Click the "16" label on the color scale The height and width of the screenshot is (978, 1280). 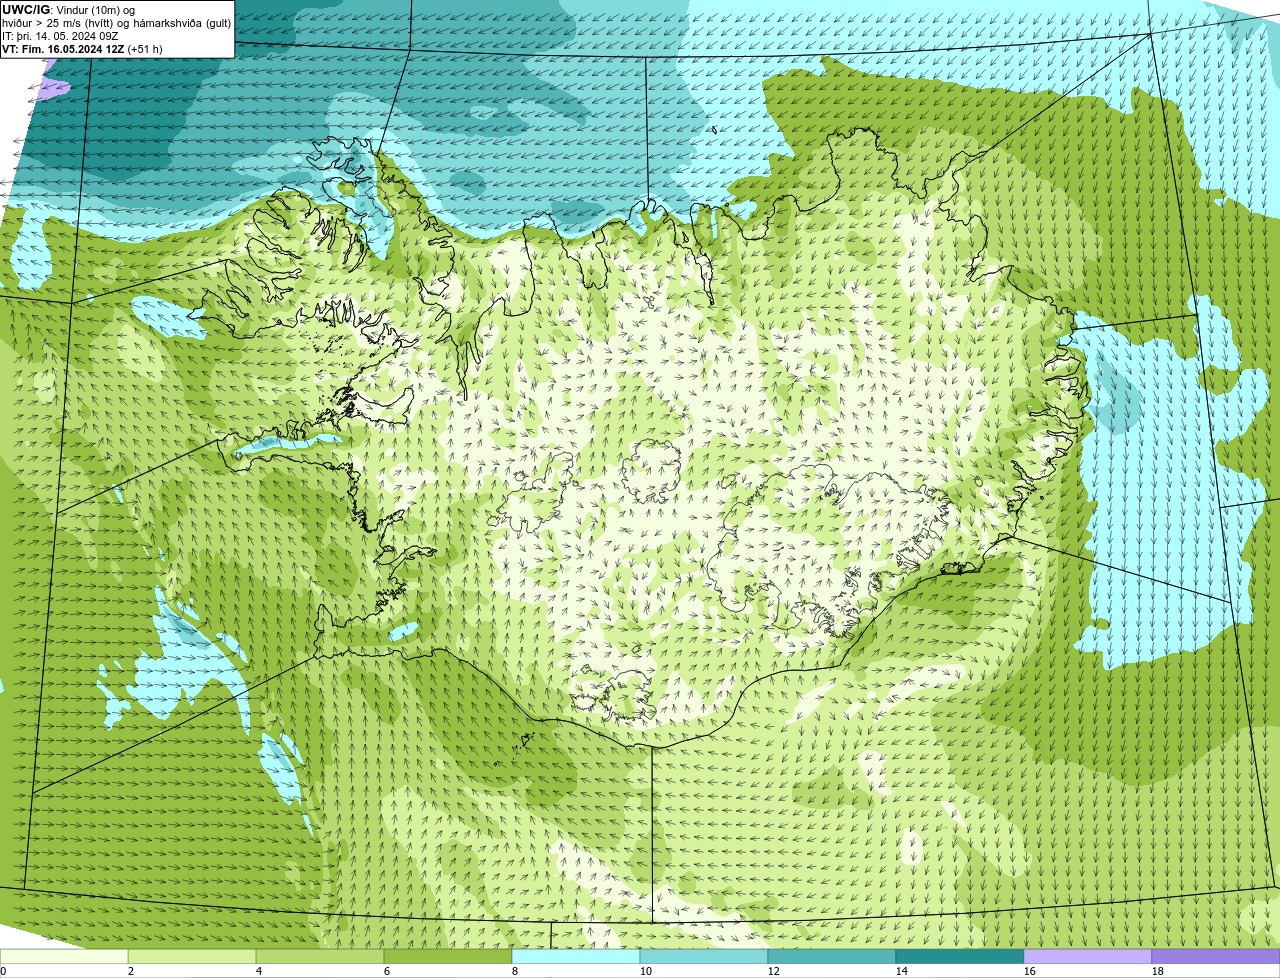point(1030,971)
